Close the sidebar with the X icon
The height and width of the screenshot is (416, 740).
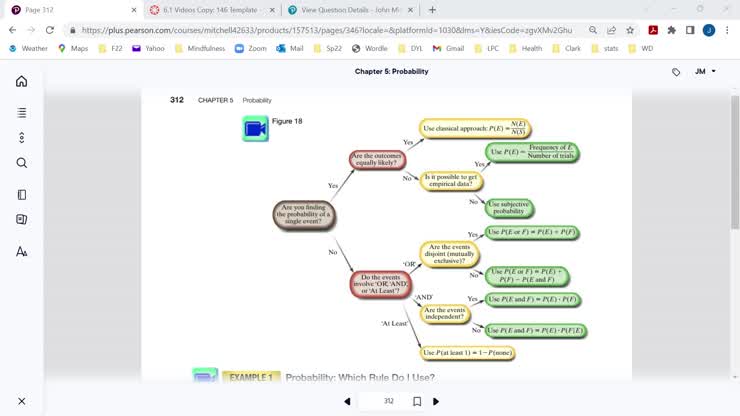click(x=22, y=401)
